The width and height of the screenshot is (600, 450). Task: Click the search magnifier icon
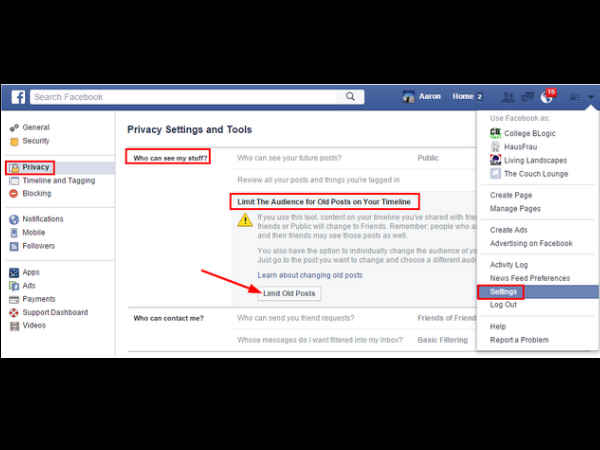(350, 96)
